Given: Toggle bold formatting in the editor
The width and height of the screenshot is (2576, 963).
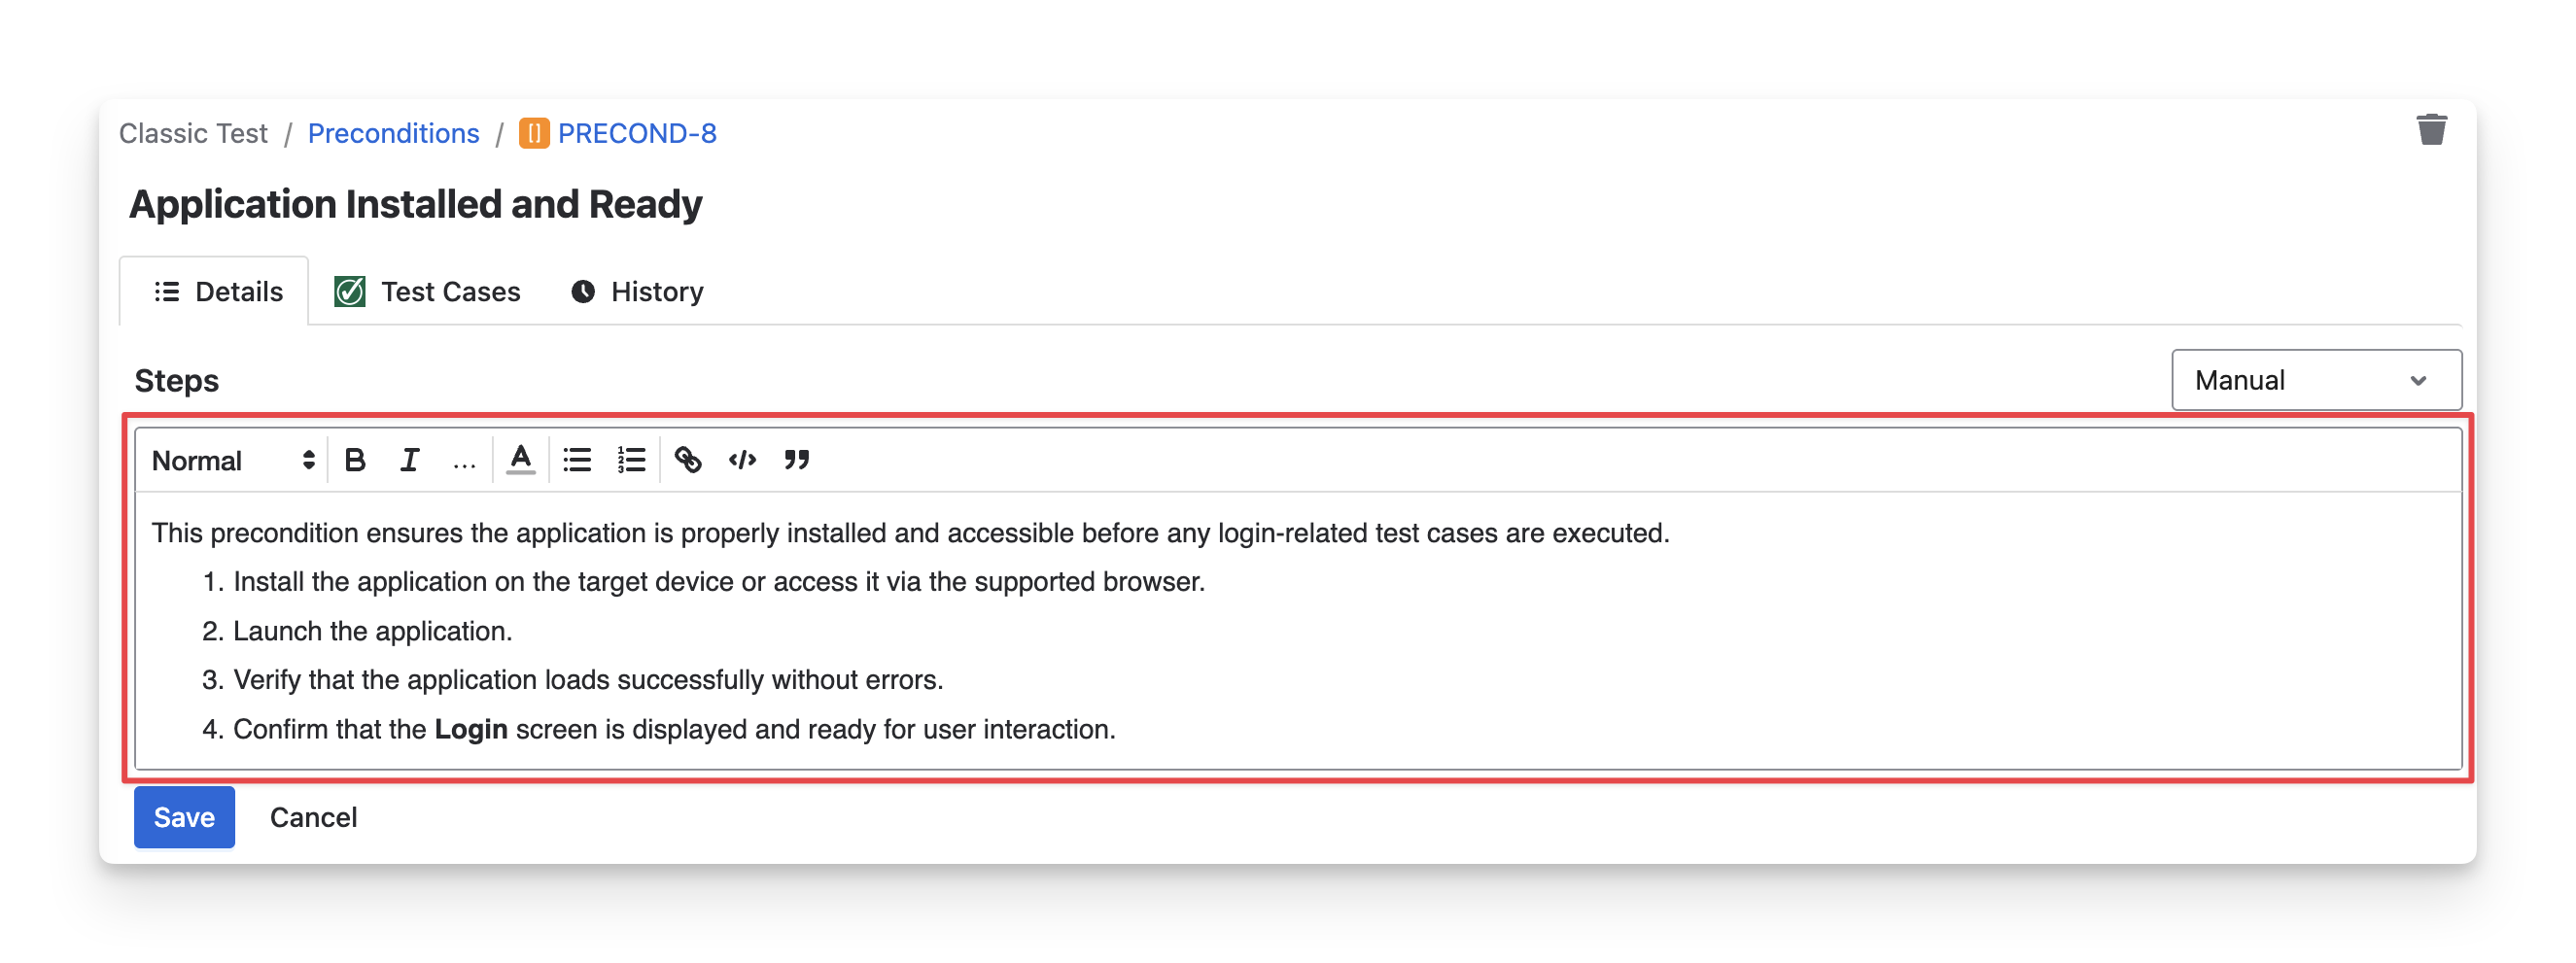Looking at the screenshot, I should tap(355, 460).
